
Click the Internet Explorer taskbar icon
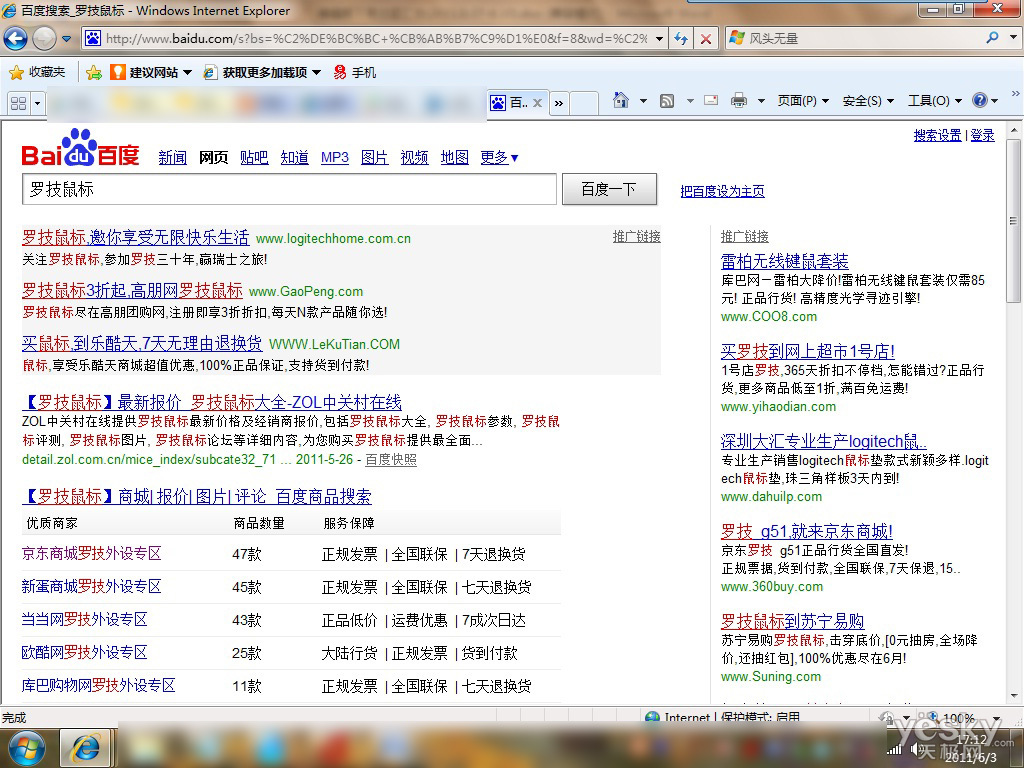(x=86, y=748)
